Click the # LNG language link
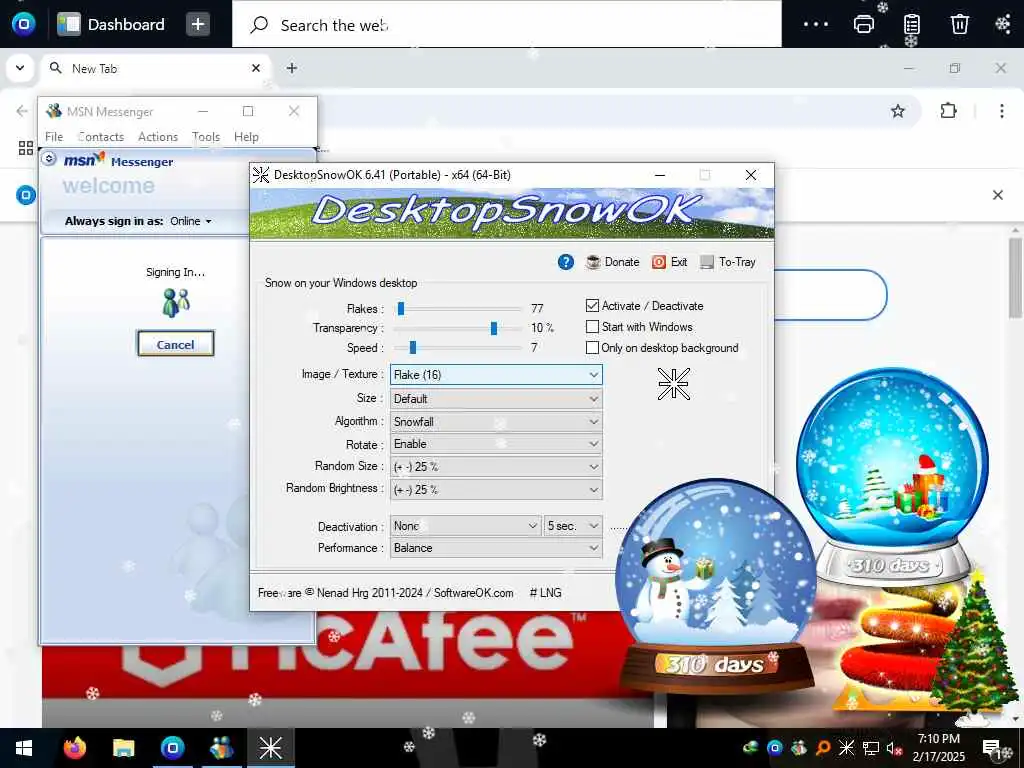 [545, 593]
